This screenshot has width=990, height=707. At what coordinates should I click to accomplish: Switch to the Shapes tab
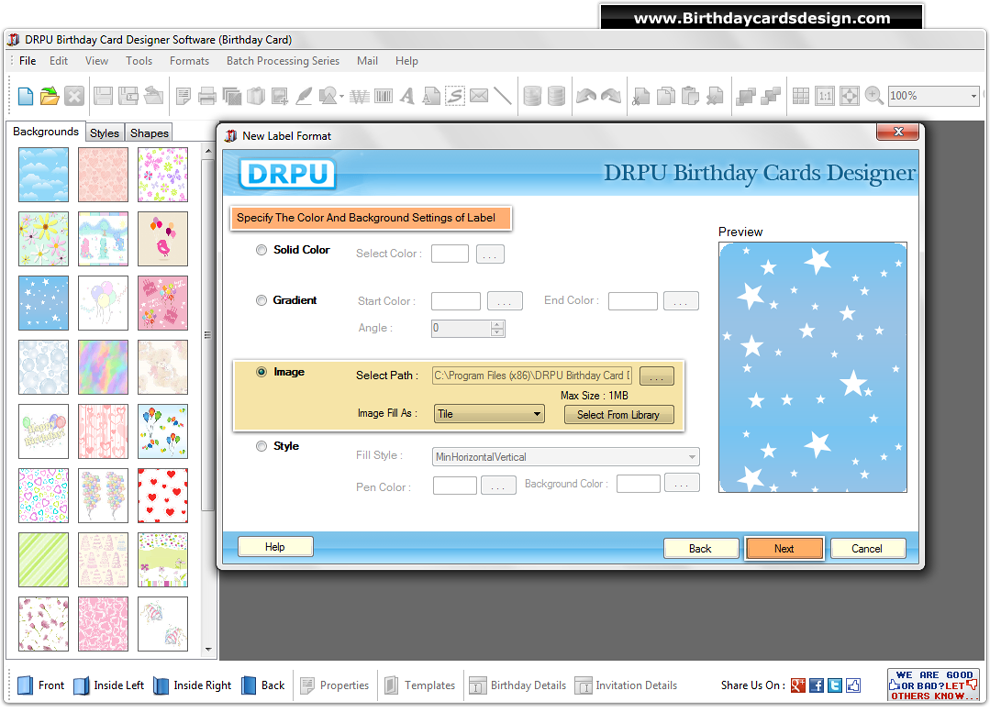[x=149, y=133]
